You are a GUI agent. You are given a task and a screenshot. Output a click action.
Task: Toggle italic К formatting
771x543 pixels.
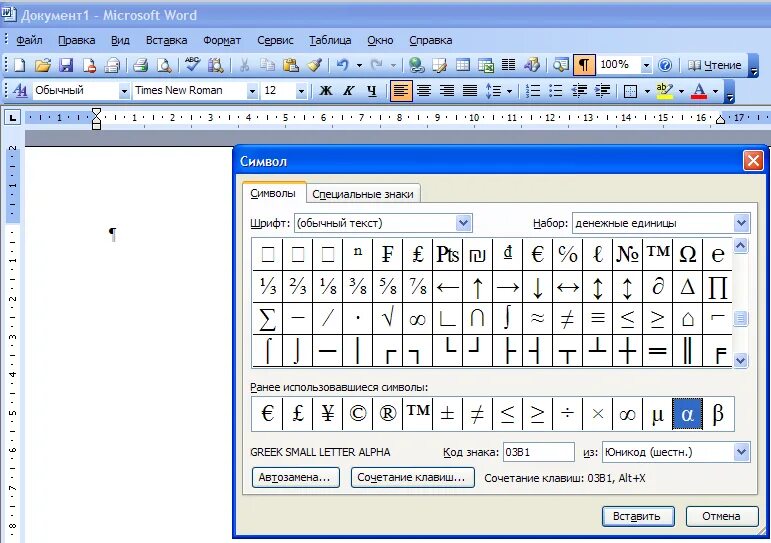pos(349,90)
